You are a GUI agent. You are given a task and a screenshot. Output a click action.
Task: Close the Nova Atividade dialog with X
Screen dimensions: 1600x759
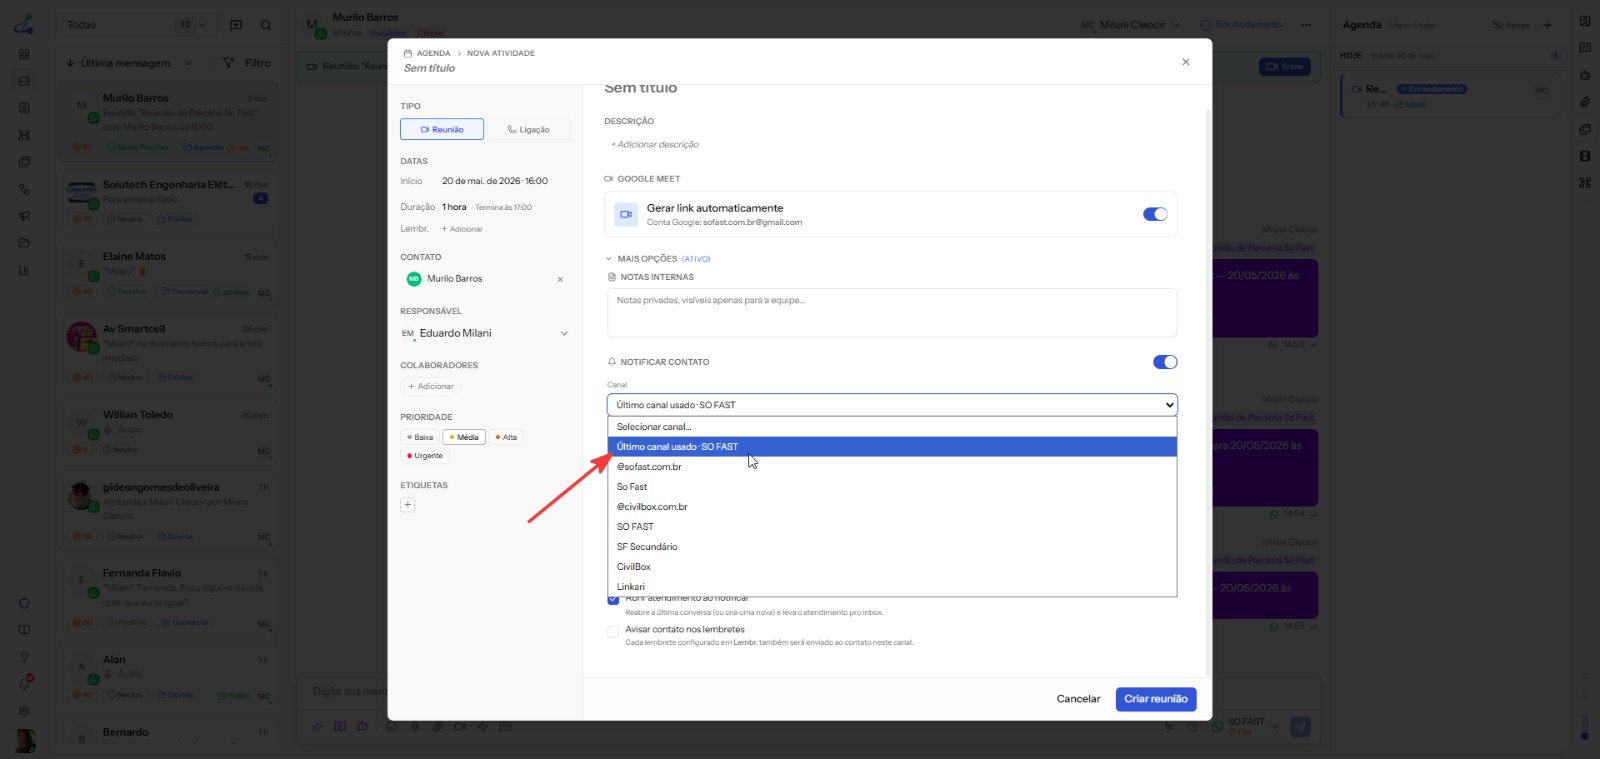1186,62
